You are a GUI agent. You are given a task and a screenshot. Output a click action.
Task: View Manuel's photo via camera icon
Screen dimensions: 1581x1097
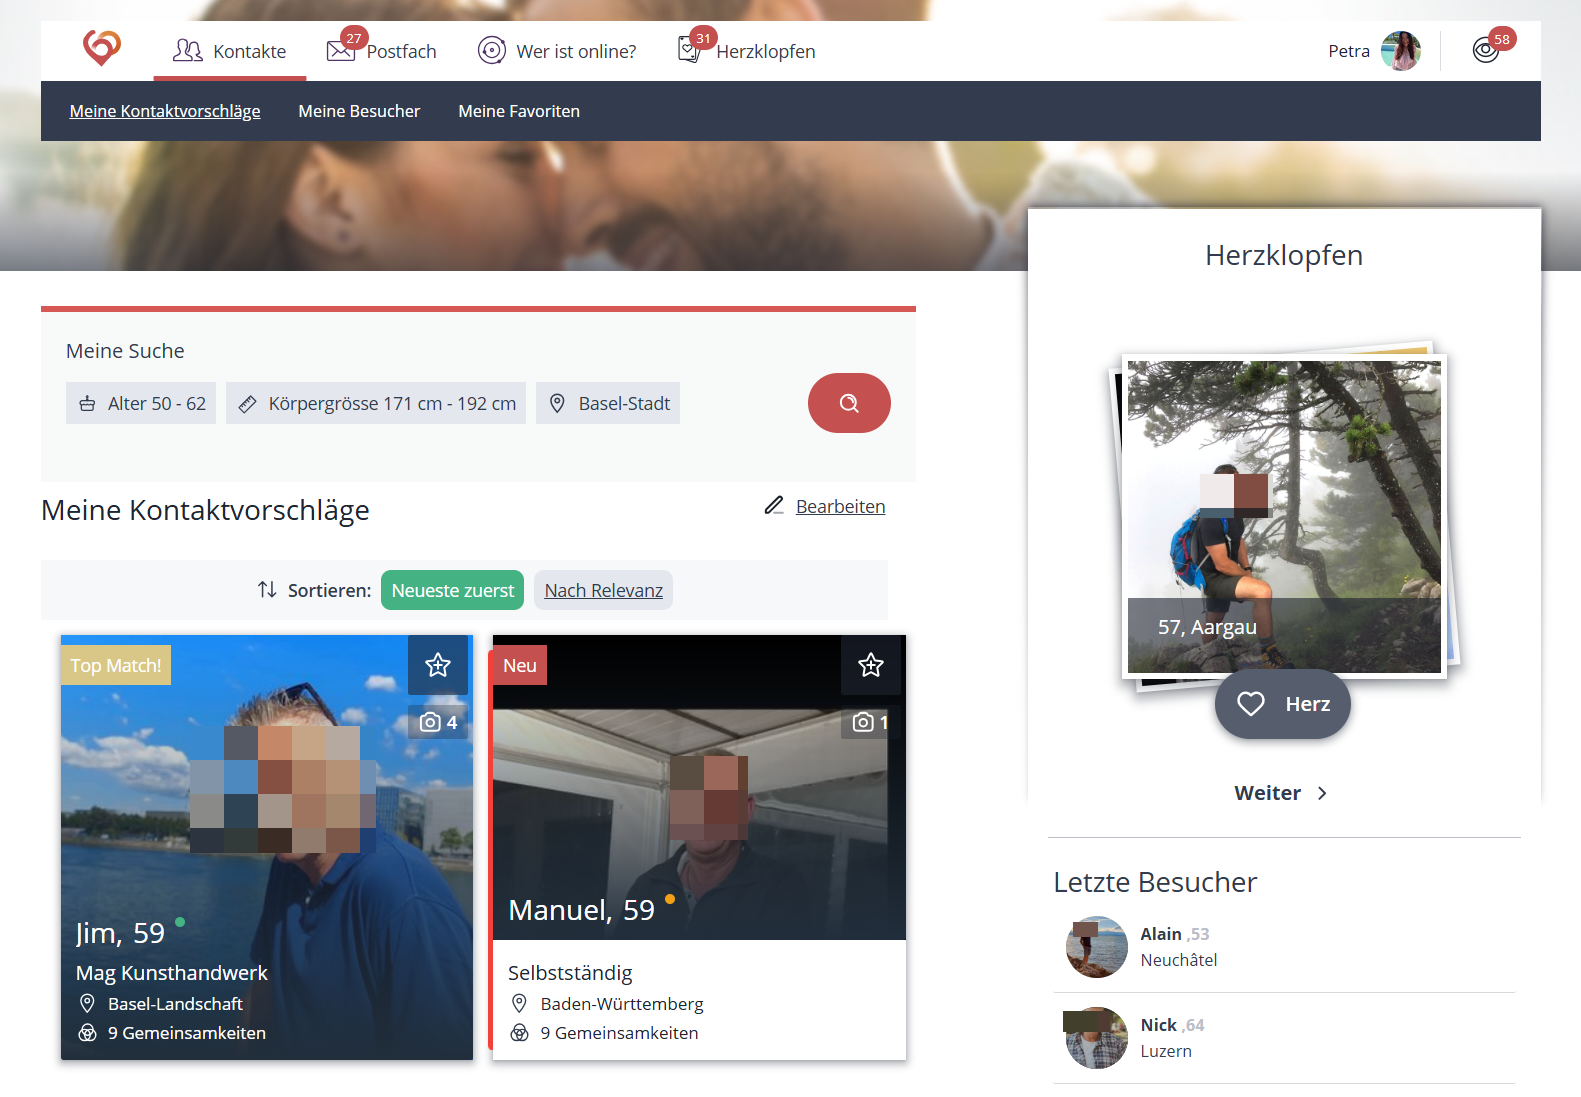click(870, 722)
